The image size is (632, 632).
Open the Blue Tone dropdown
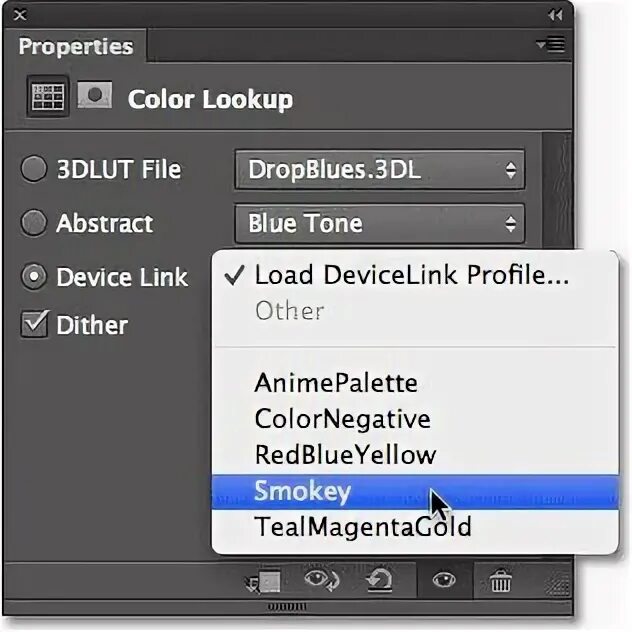(379, 223)
